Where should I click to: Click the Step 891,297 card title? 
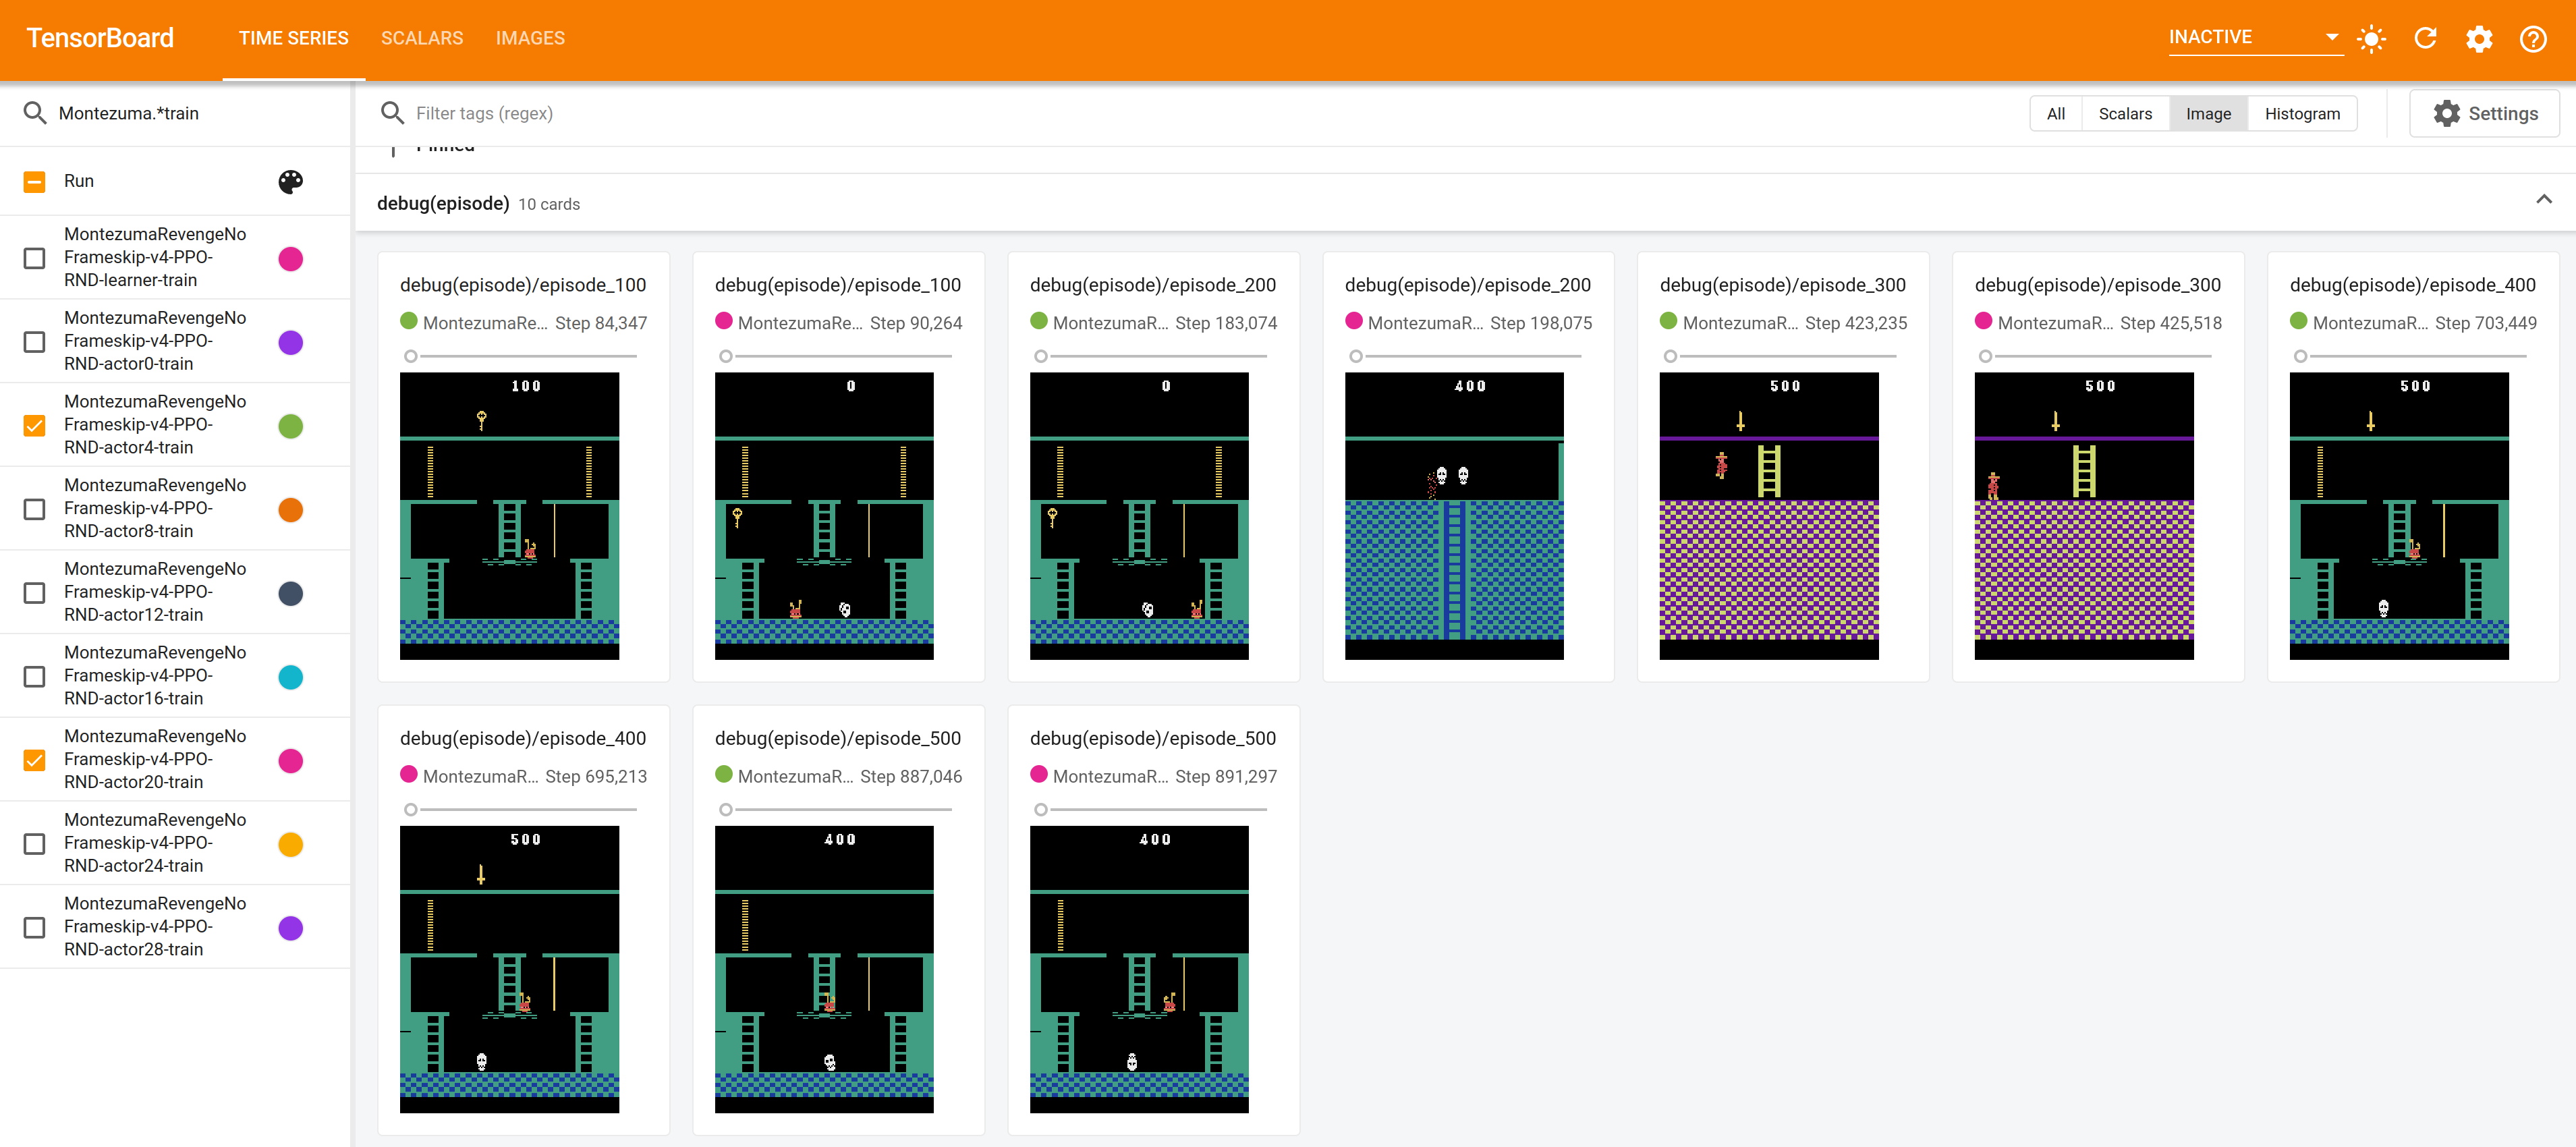click(1152, 738)
